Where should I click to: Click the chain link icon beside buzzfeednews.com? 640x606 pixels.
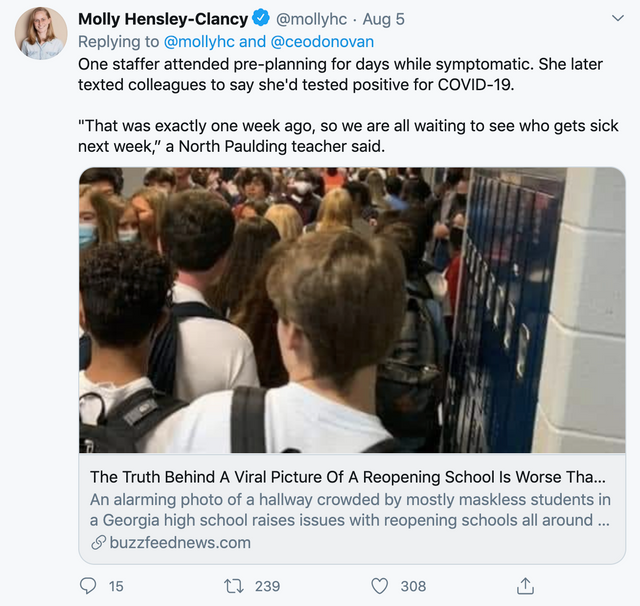point(98,543)
